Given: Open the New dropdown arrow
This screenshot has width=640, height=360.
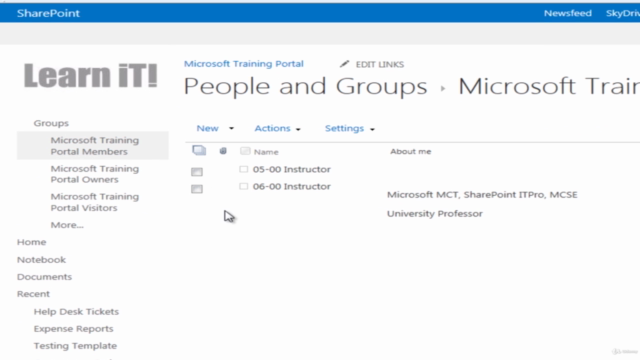Looking at the screenshot, I should coord(231,129).
